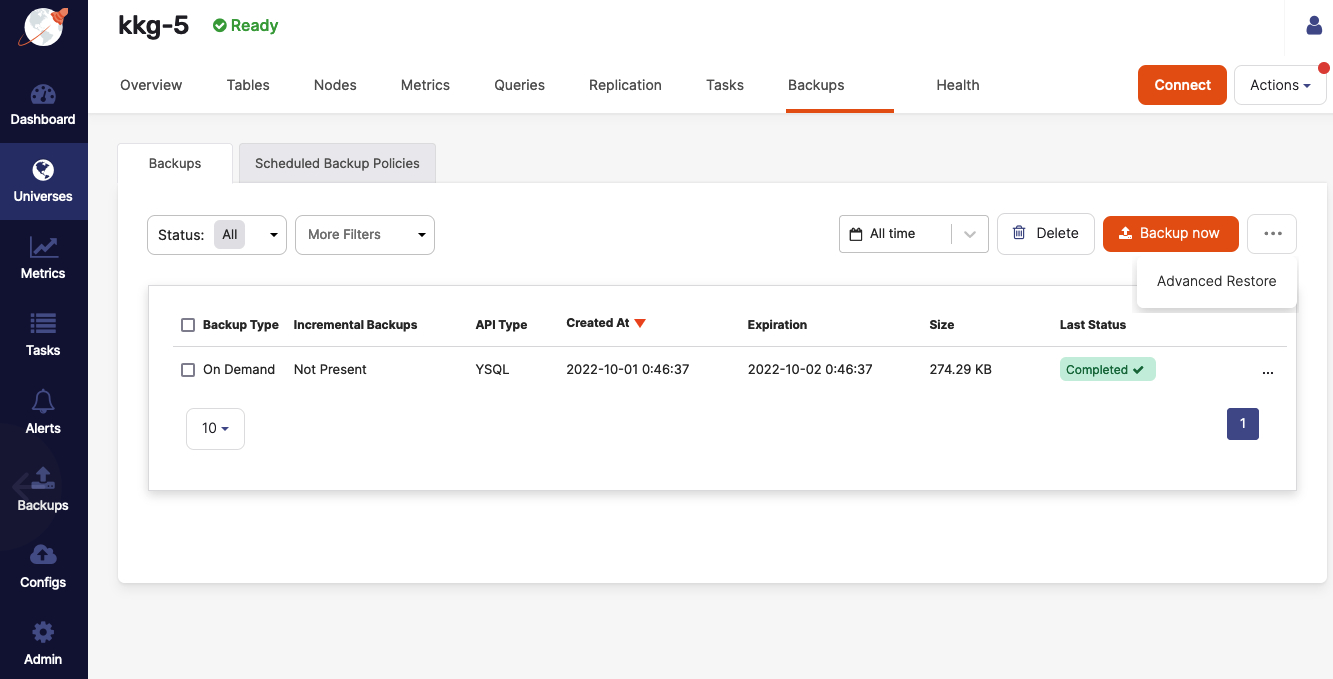This screenshot has width=1333, height=679.
Task: Click the Backup now button
Action: point(1170,234)
